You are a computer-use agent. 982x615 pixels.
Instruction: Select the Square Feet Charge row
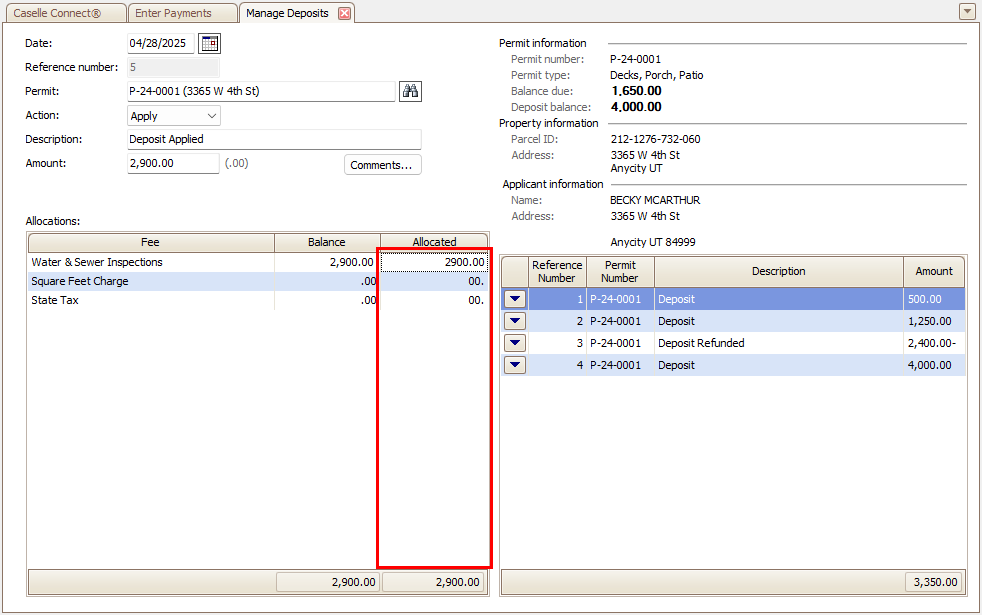tap(257, 281)
